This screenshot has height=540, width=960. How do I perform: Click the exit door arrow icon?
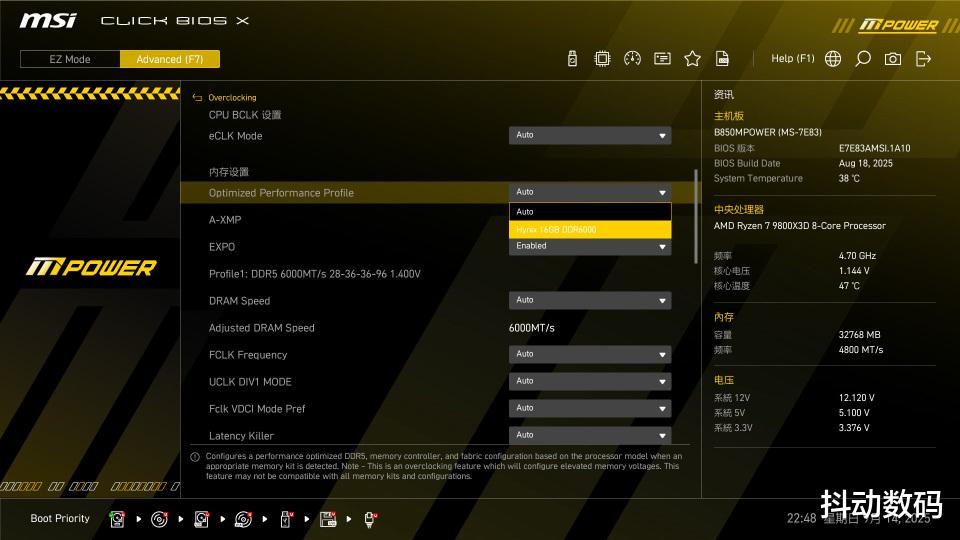click(x=923, y=59)
